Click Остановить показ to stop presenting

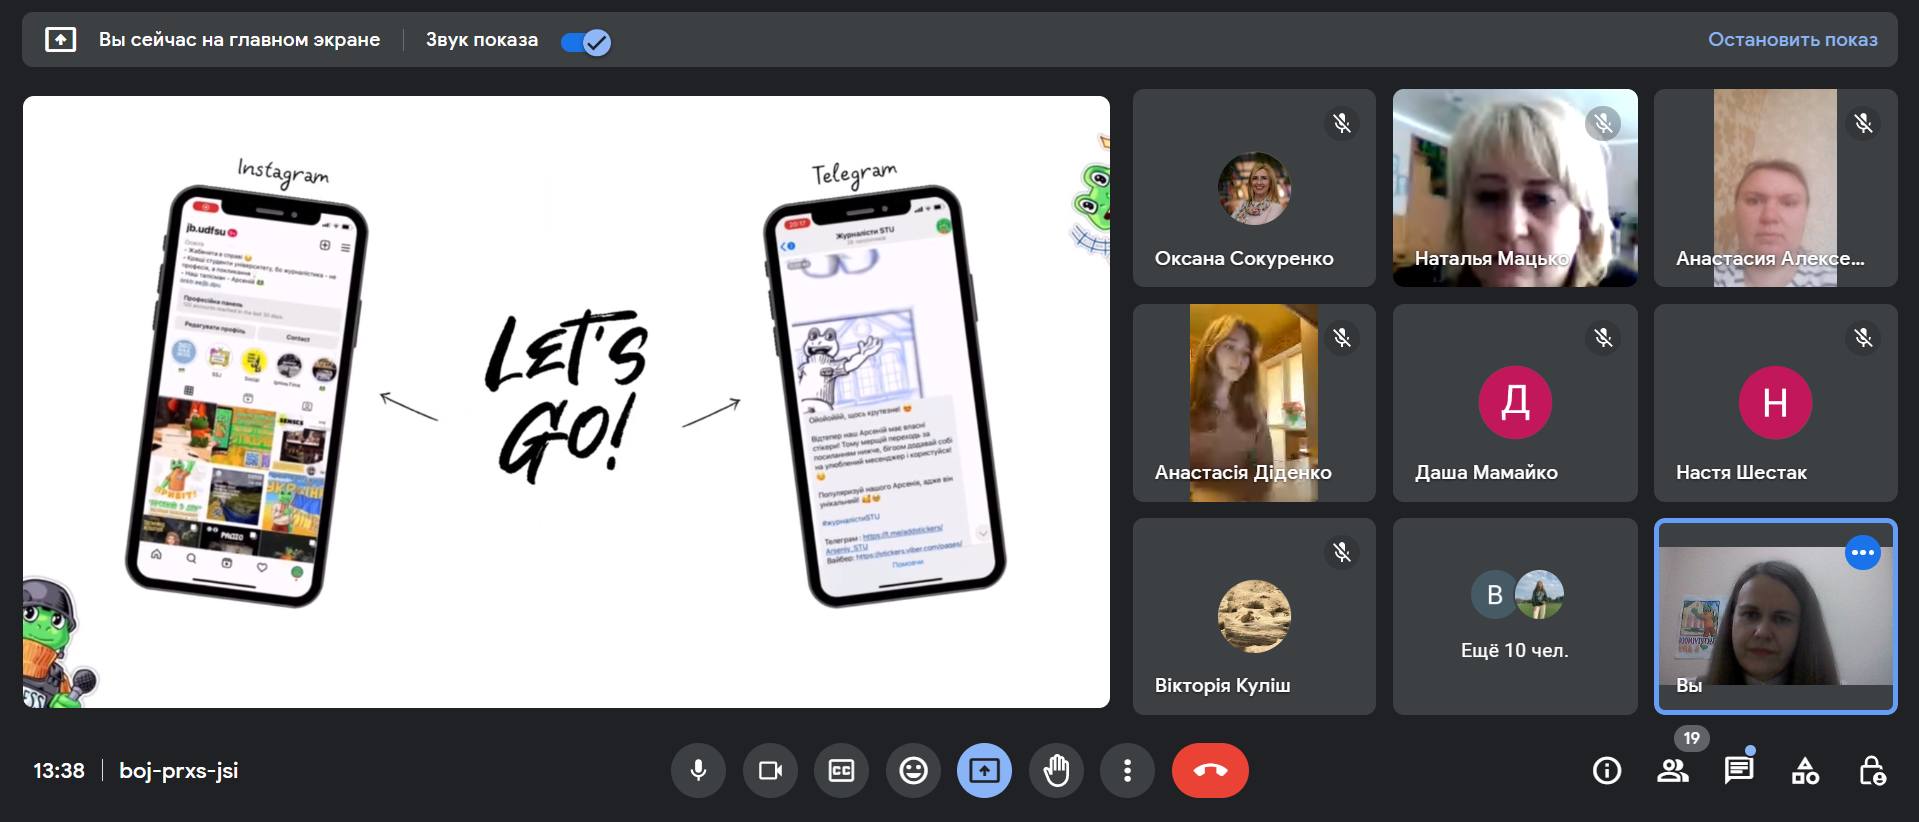coord(1792,40)
